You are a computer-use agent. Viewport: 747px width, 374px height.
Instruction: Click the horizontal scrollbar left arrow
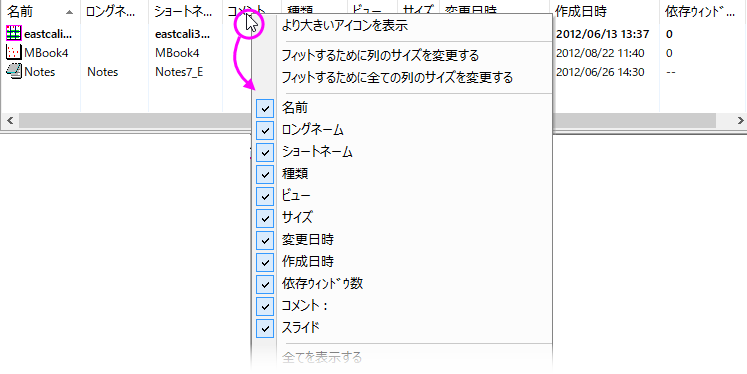coord(10,121)
